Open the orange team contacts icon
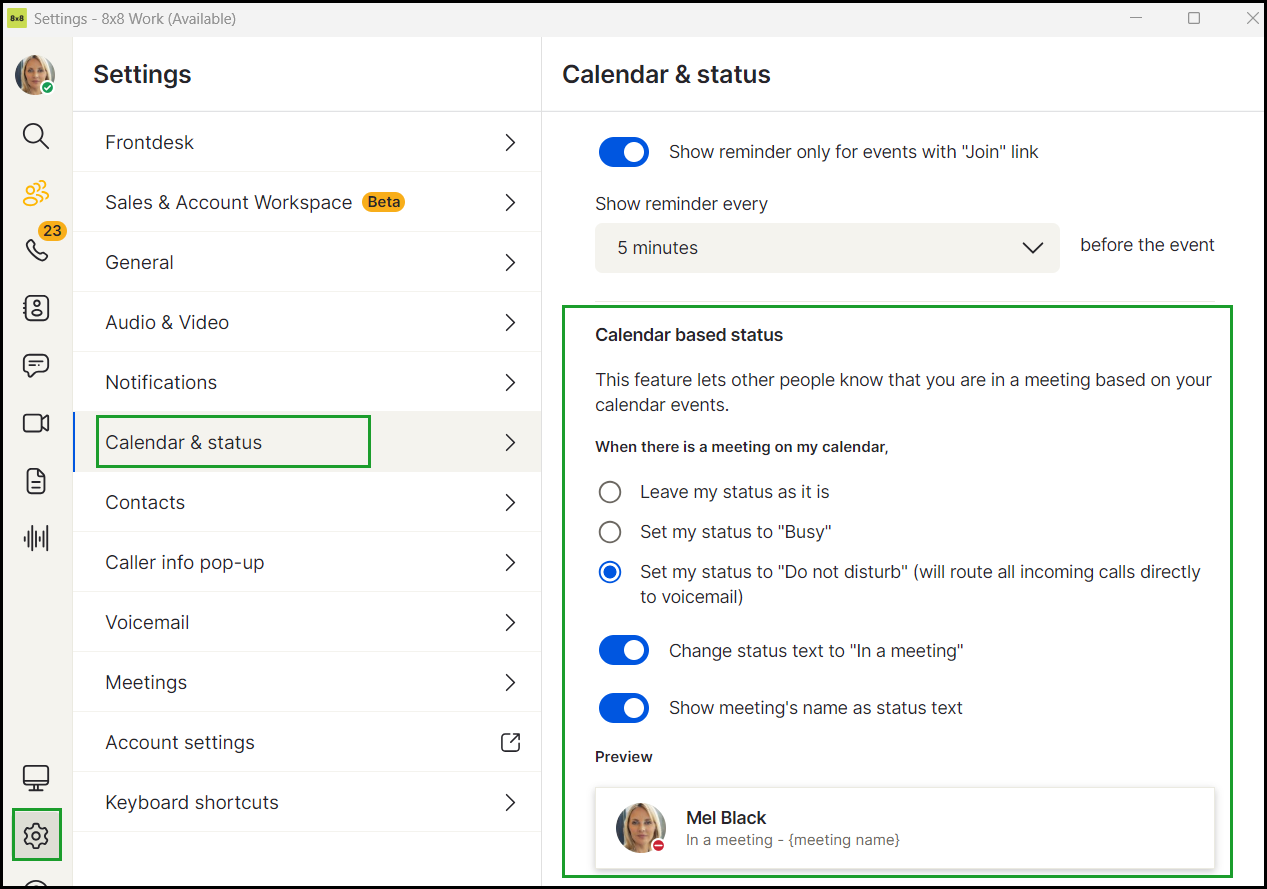Screen dimensions: 1267x889 pyautogui.click(x=36, y=193)
